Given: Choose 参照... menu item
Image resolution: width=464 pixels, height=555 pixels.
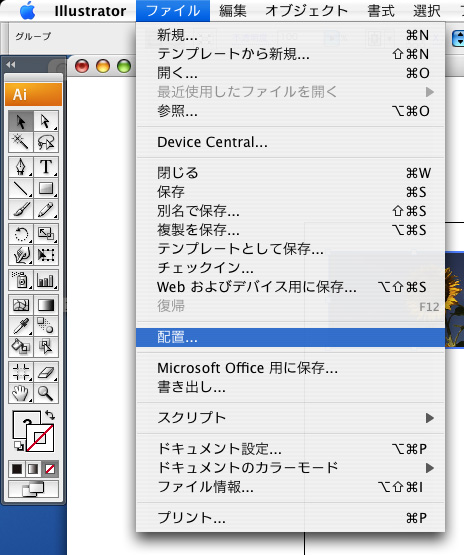Looking at the screenshot, I should [291, 111].
